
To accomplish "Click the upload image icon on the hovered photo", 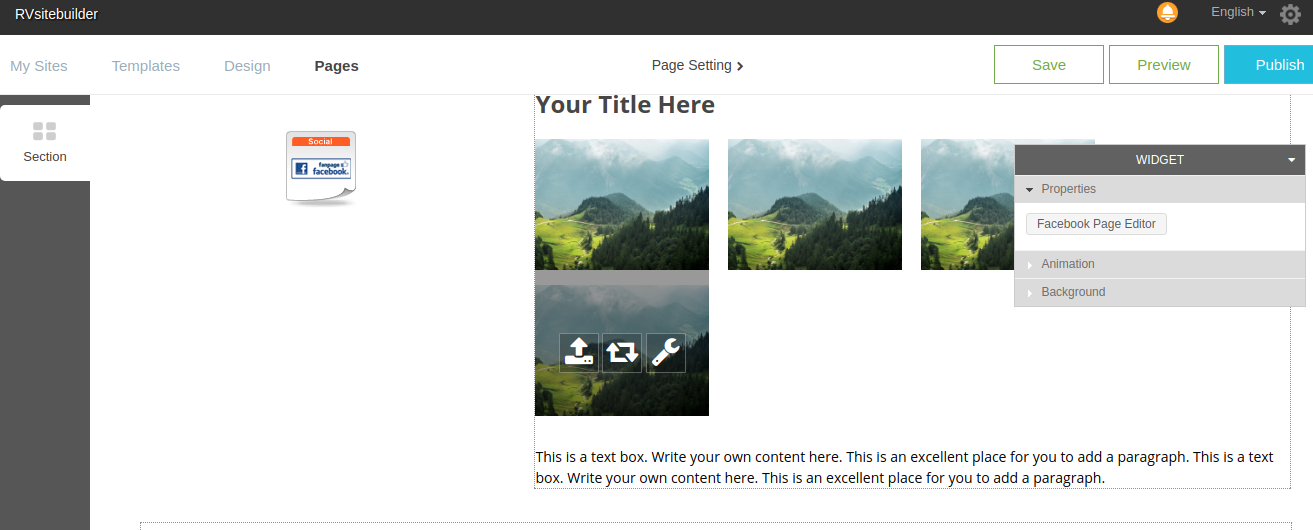I will click(579, 353).
